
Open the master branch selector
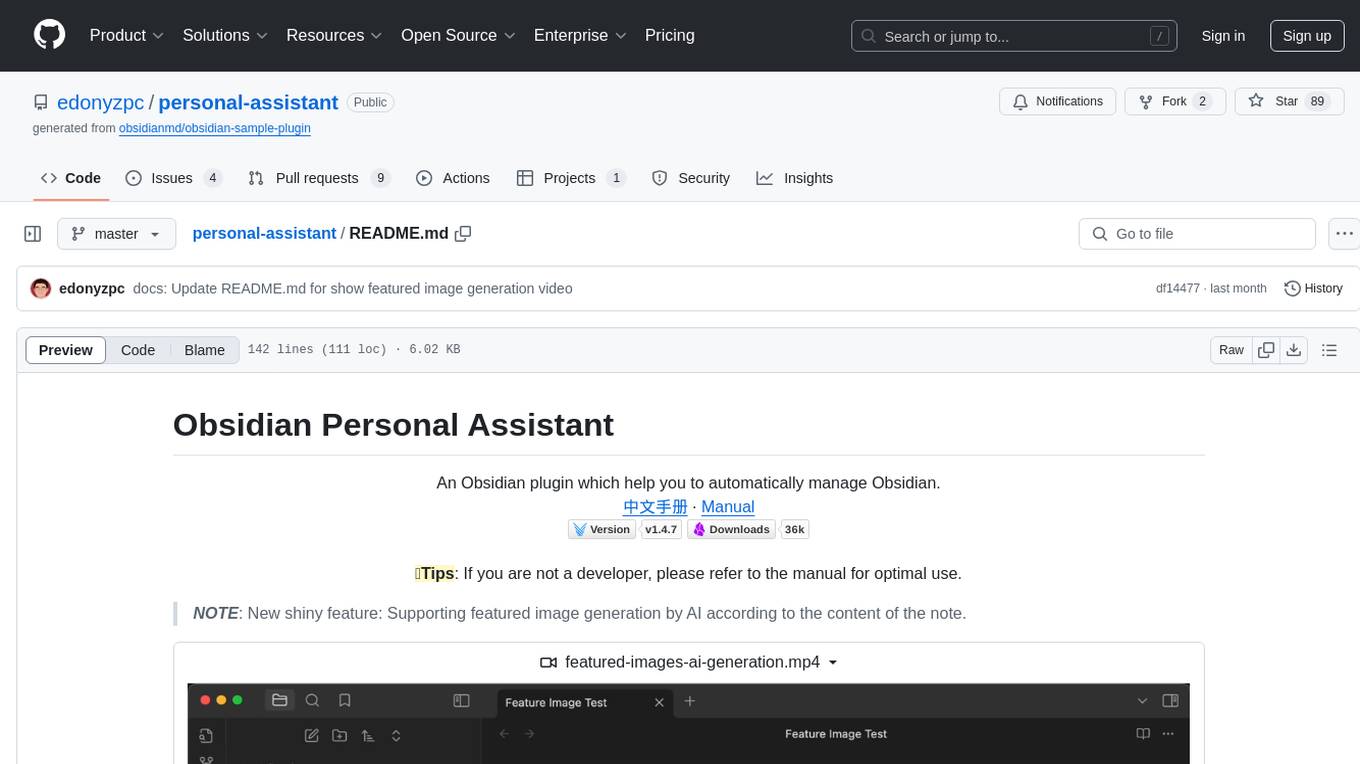pos(117,234)
